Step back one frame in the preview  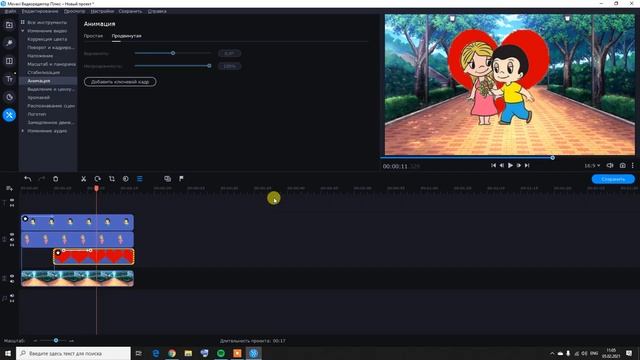pyautogui.click(x=502, y=165)
